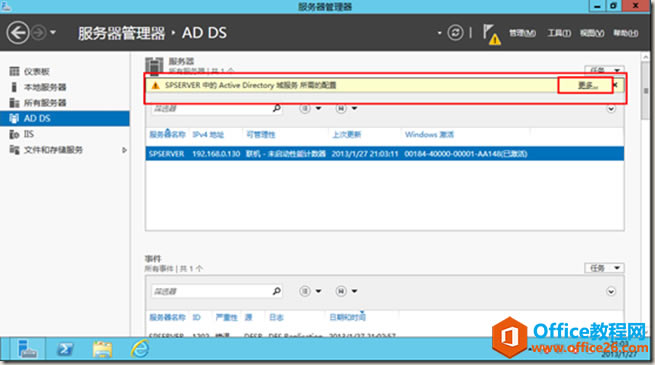Expand File and Storage Services arrow

click(x=124, y=150)
